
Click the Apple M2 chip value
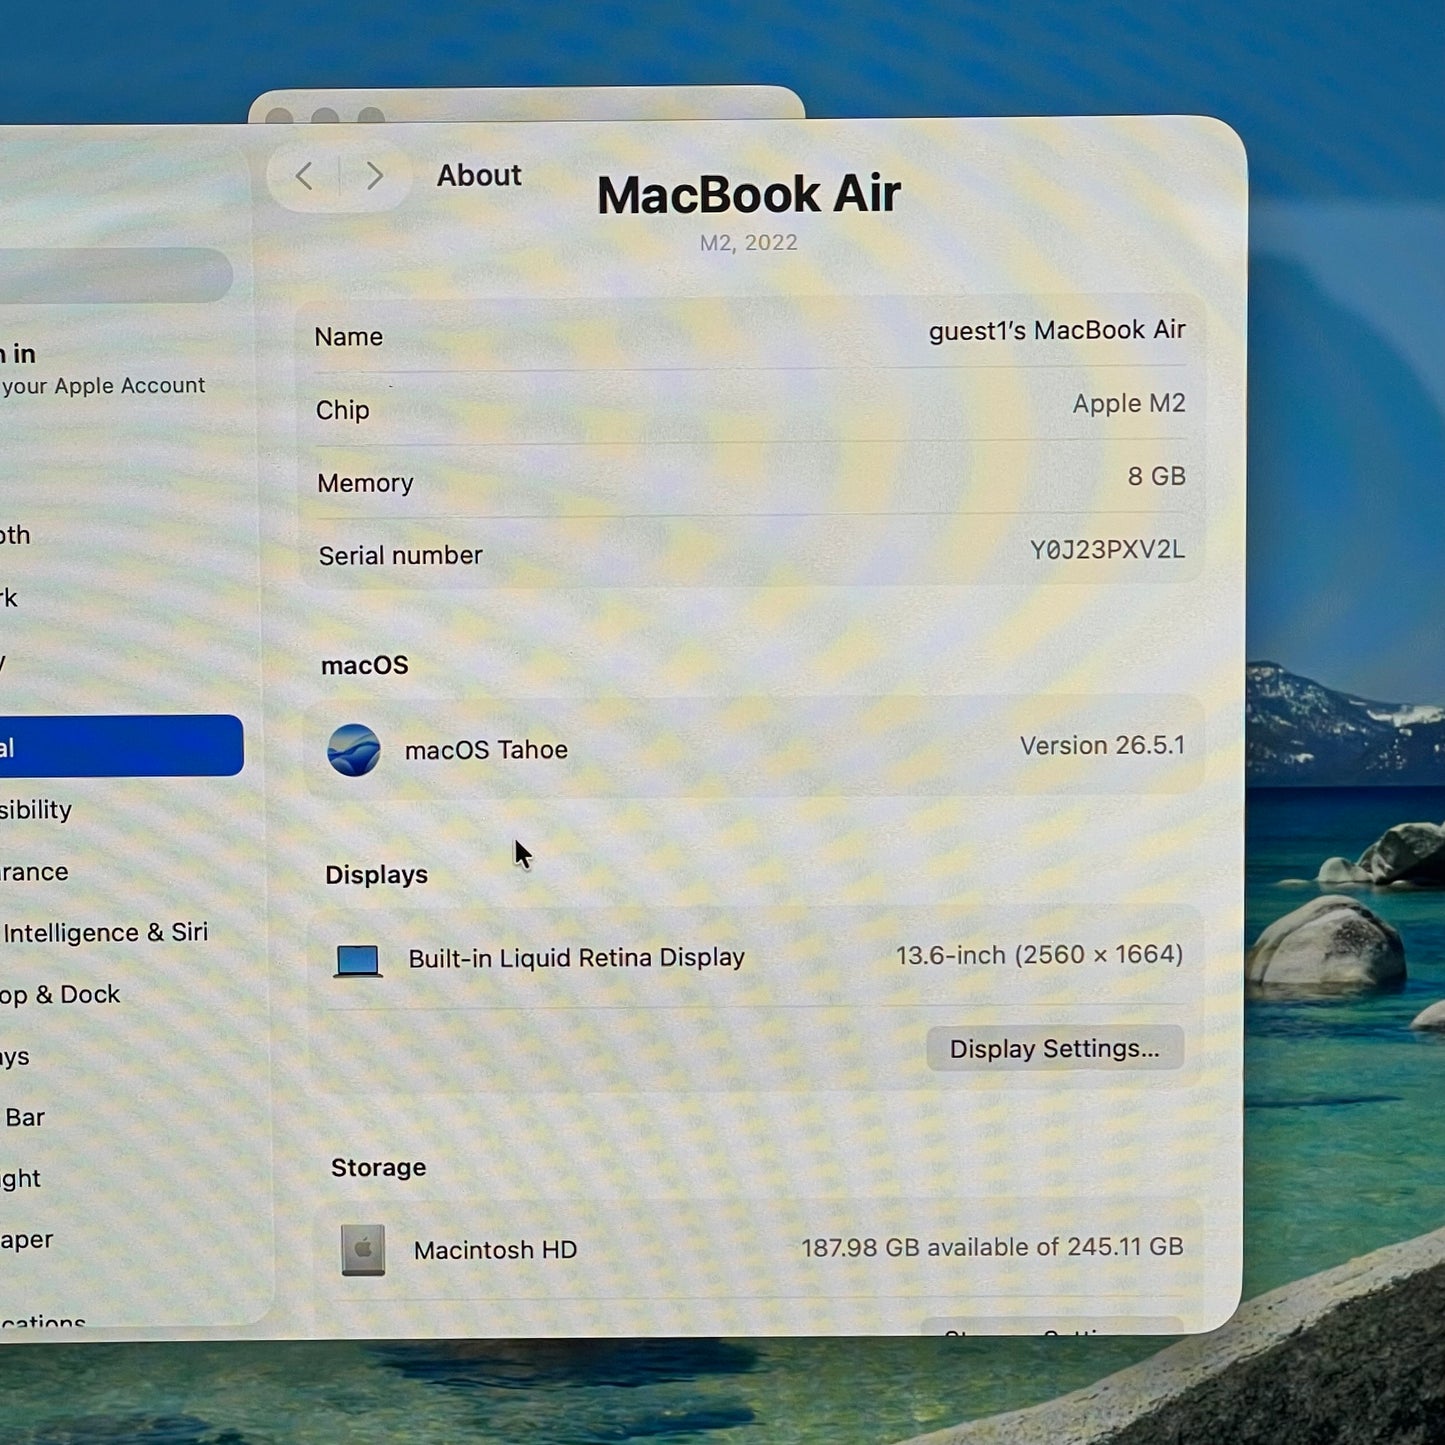(x=1129, y=404)
